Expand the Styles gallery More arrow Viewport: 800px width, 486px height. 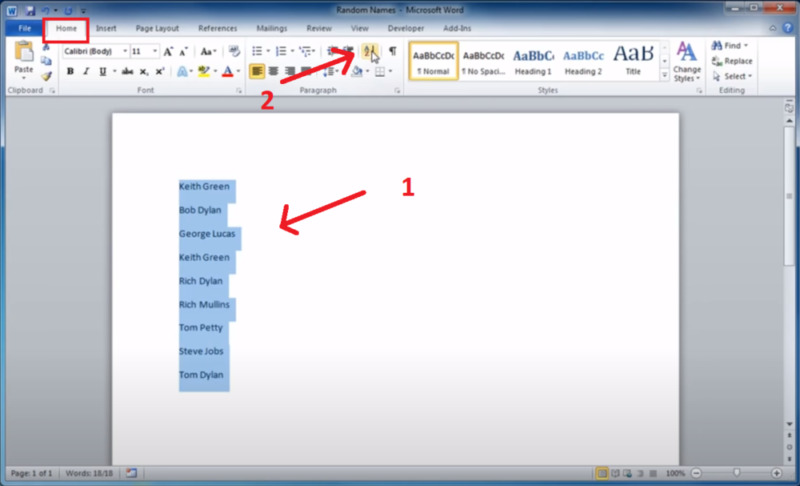coord(664,75)
